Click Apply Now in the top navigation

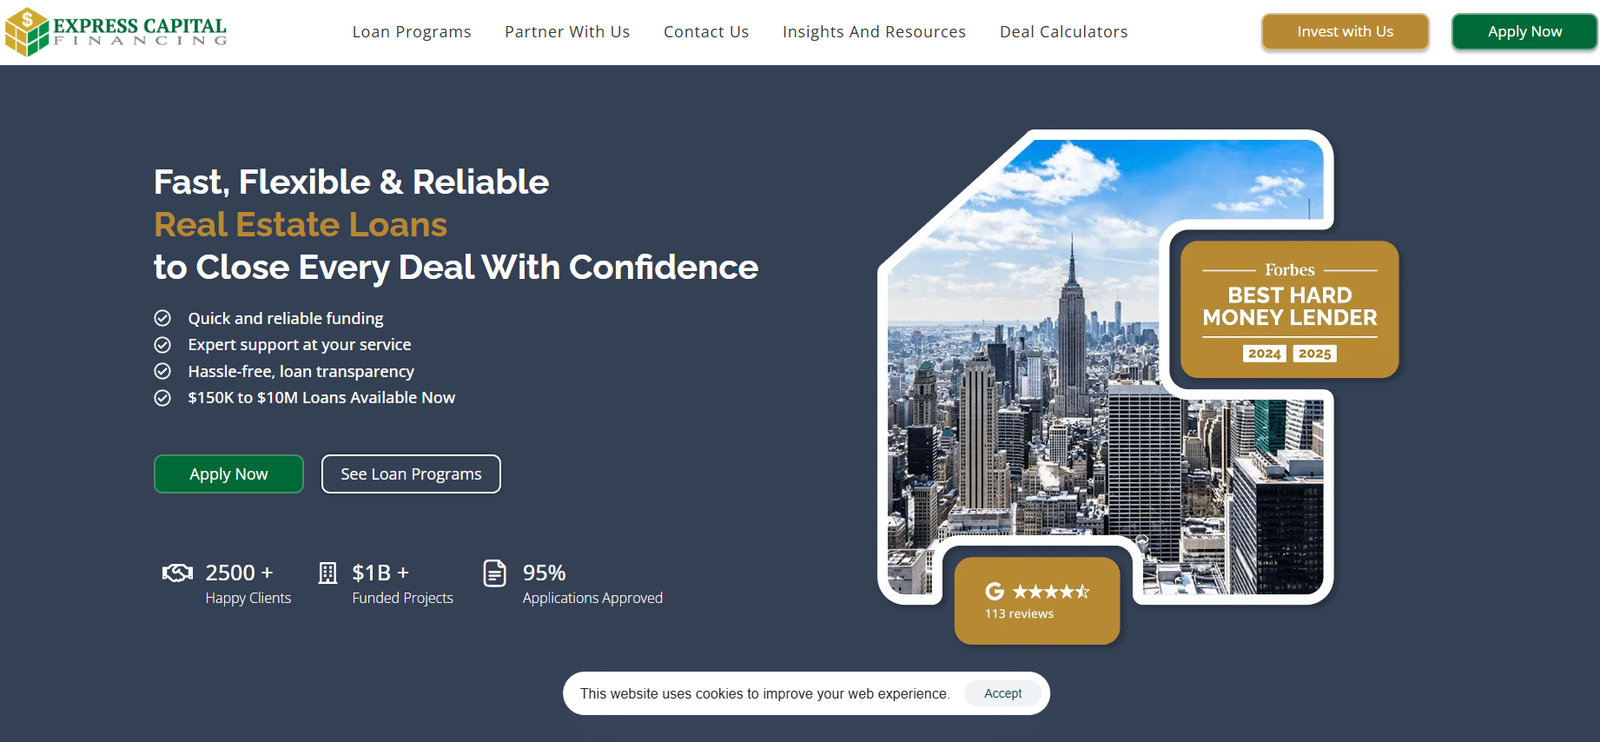click(1525, 32)
